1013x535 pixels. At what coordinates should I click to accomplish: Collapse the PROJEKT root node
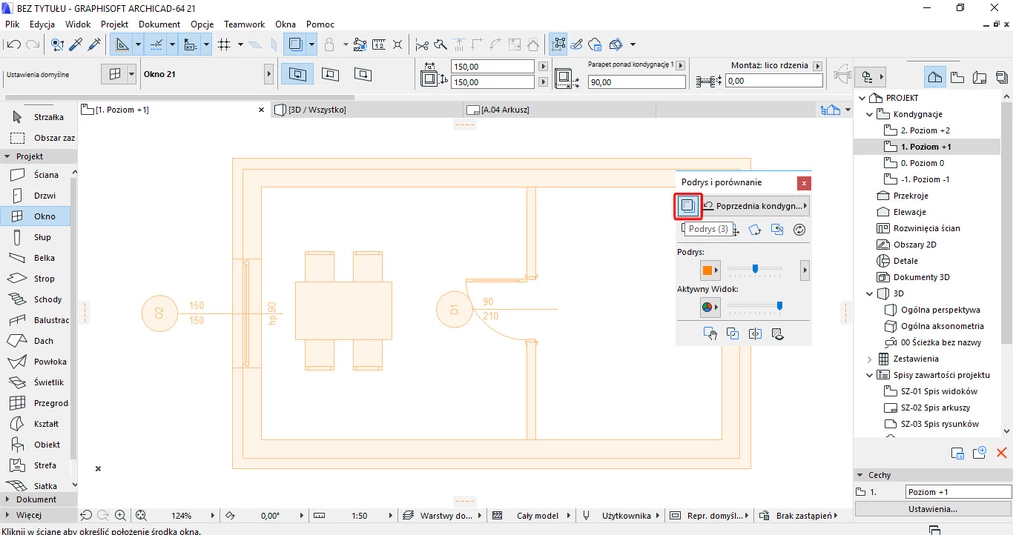[862, 98]
